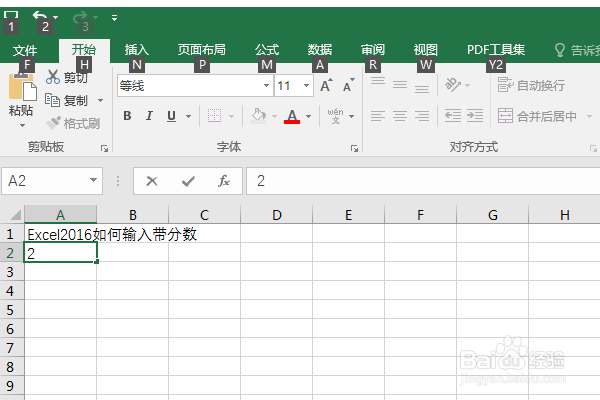Image resolution: width=600 pixels, height=400 pixels.
Task: Open the 剪贴板 dialog launcher
Action: click(x=104, y=149)
